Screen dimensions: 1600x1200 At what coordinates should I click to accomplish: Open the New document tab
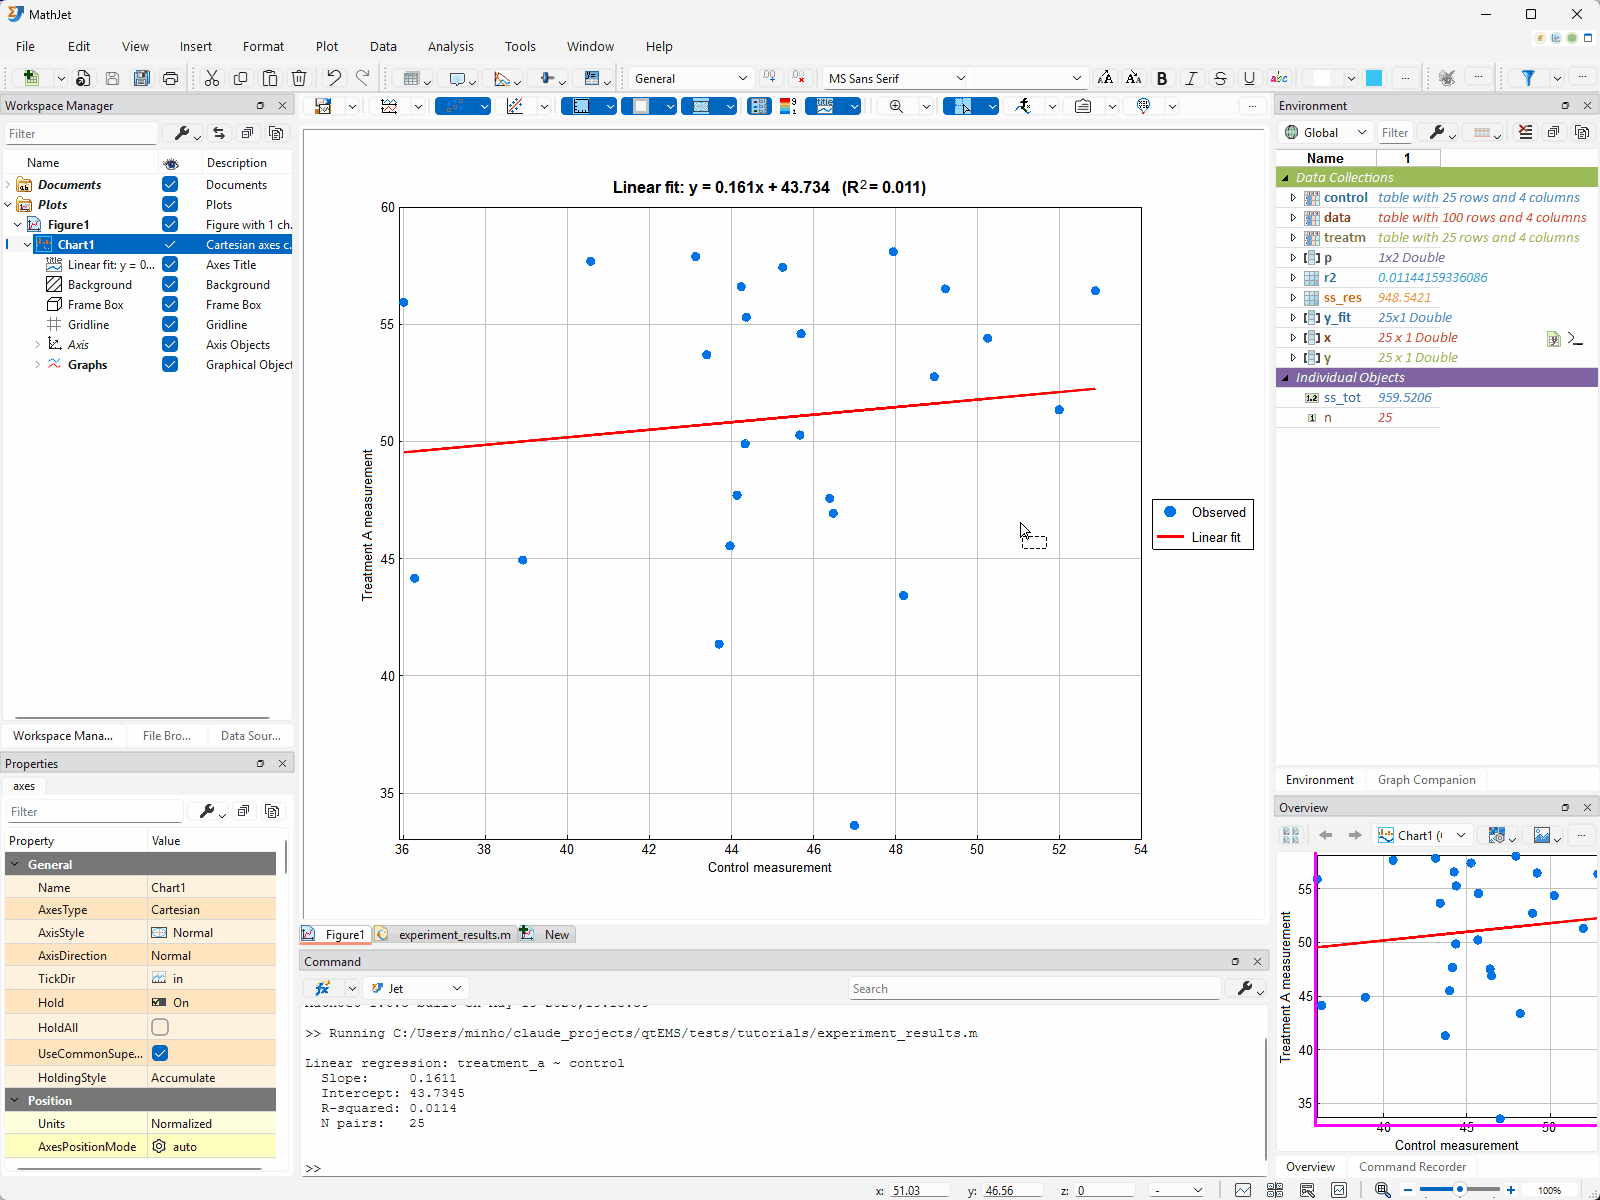pos(547,935)
